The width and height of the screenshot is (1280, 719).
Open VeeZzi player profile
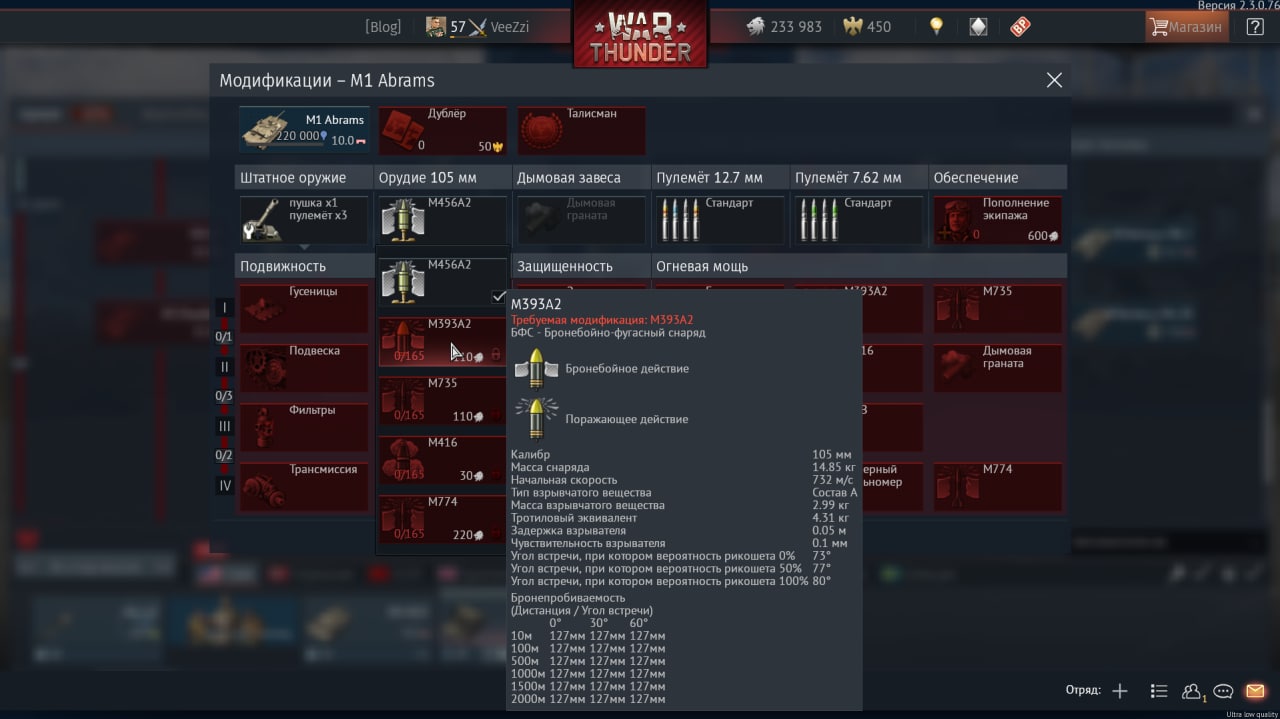click(x=477, y=27)
